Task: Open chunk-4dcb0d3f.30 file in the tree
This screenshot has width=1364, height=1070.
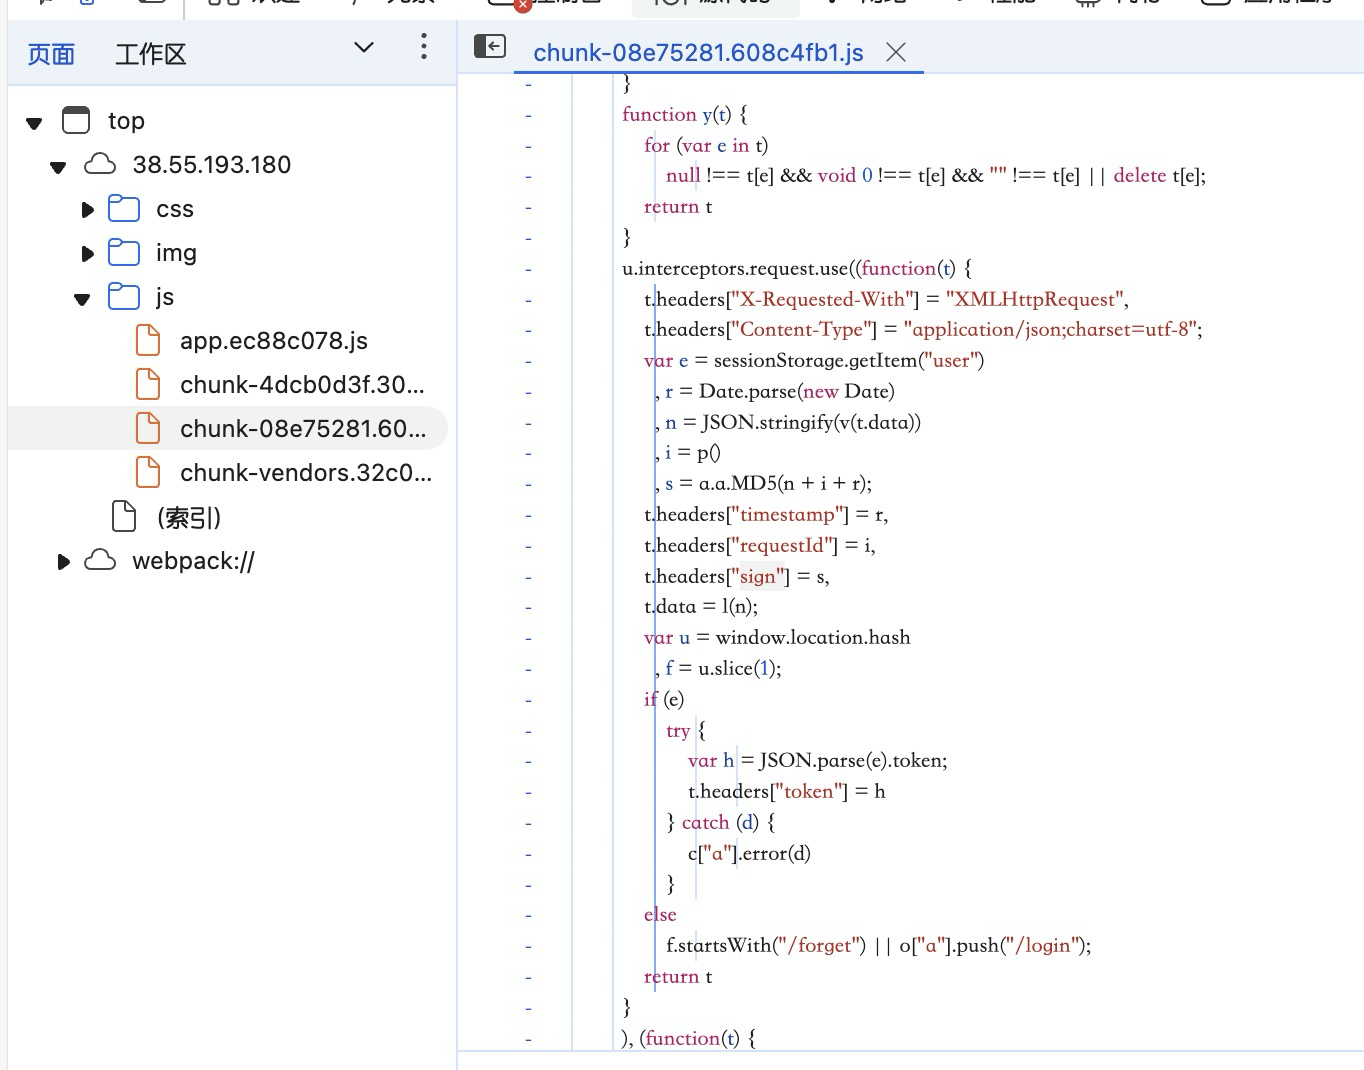Action: [x=301, y=385]
